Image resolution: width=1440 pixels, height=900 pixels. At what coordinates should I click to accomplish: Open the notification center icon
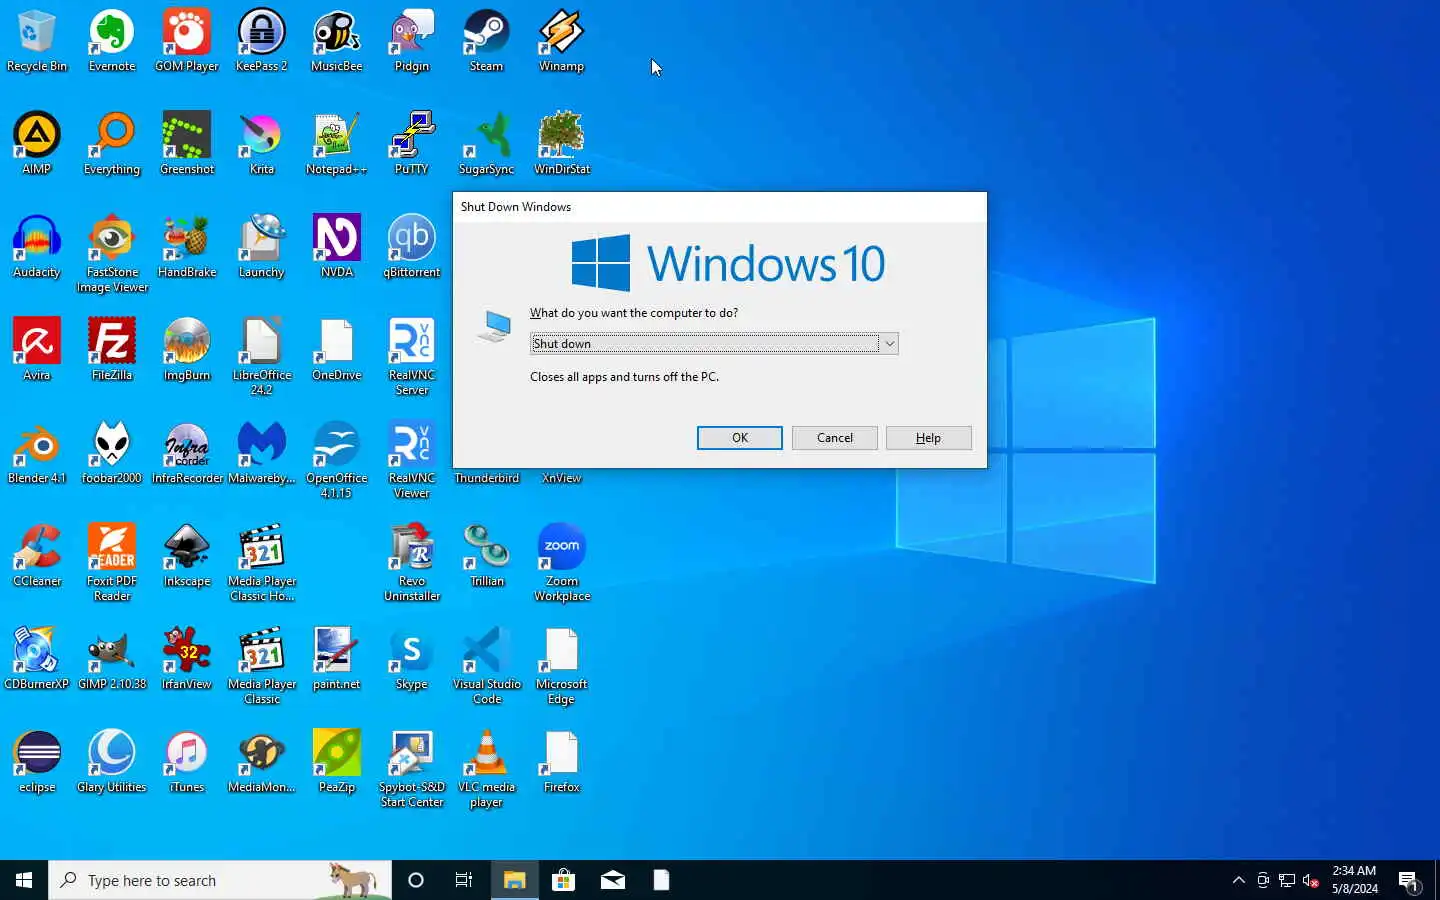(x=1409, y=880)
